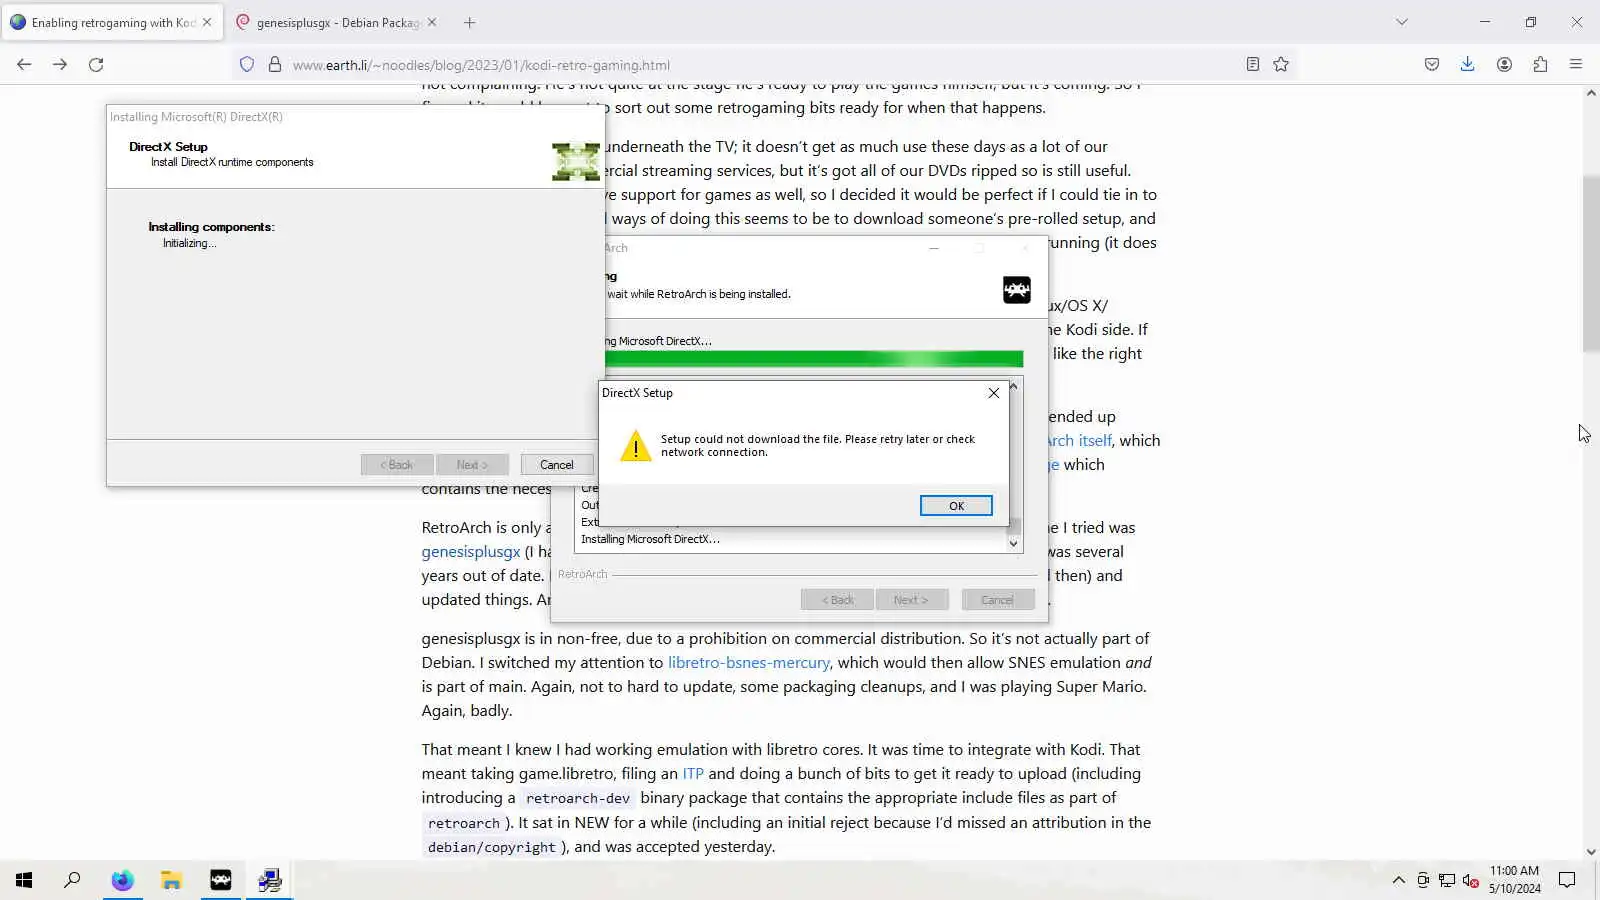Click the DirectX logo in the setup wizard
Viewport: 1600px width, 900px height.
coord(576,162)
